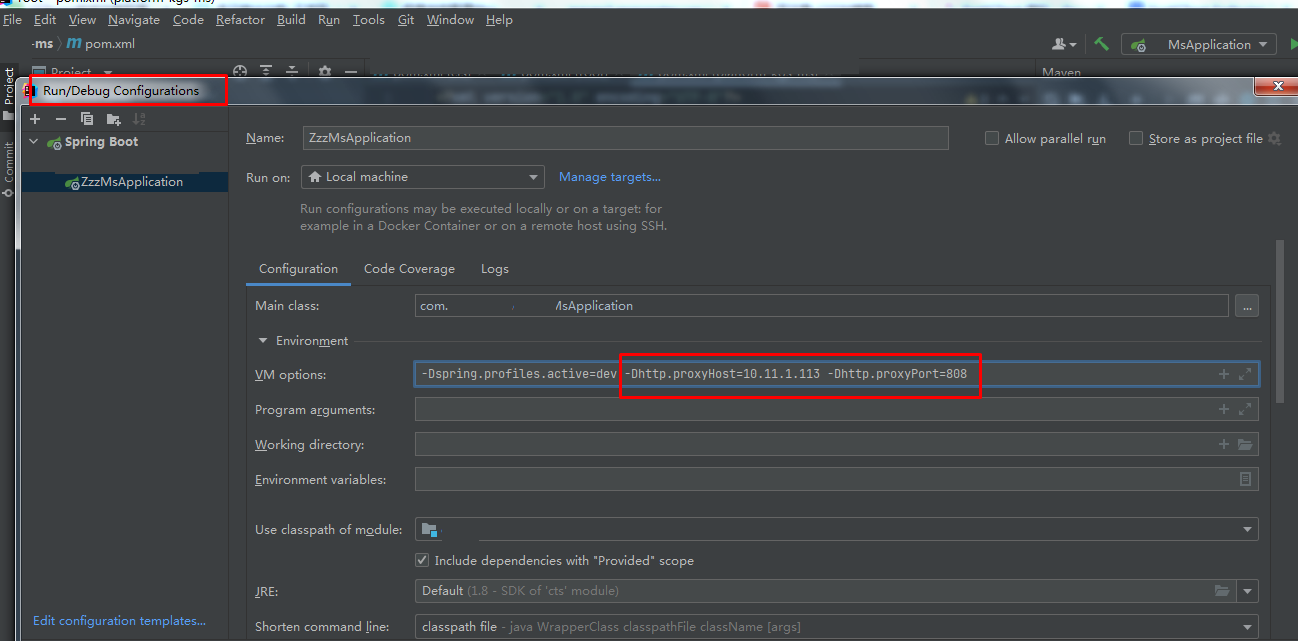Remove the selected configuration with minus icon
This screenshot has height=641, width=1298.
61,119
